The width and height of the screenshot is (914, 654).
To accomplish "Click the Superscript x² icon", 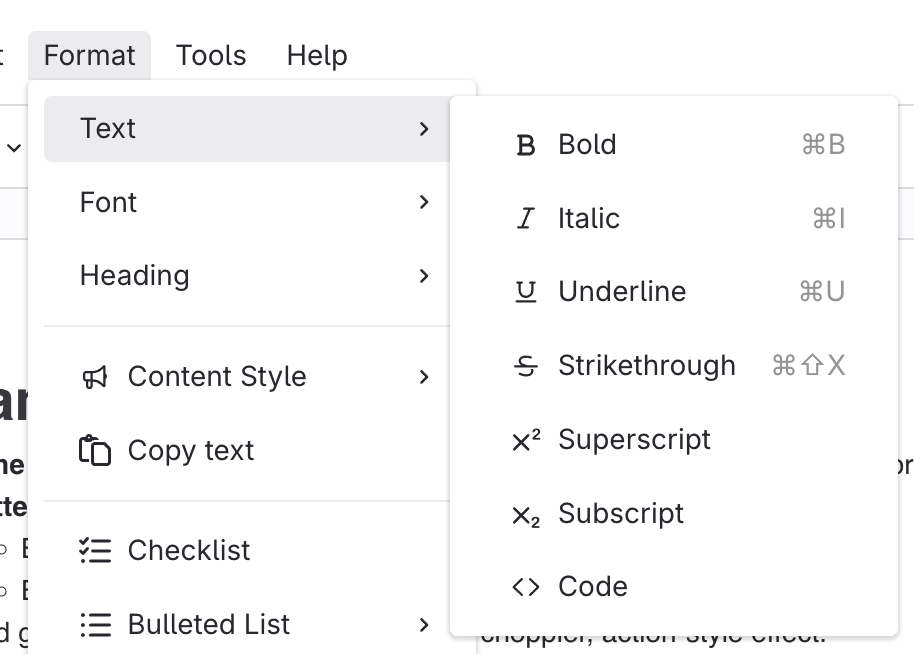I will tap(526, 440).
